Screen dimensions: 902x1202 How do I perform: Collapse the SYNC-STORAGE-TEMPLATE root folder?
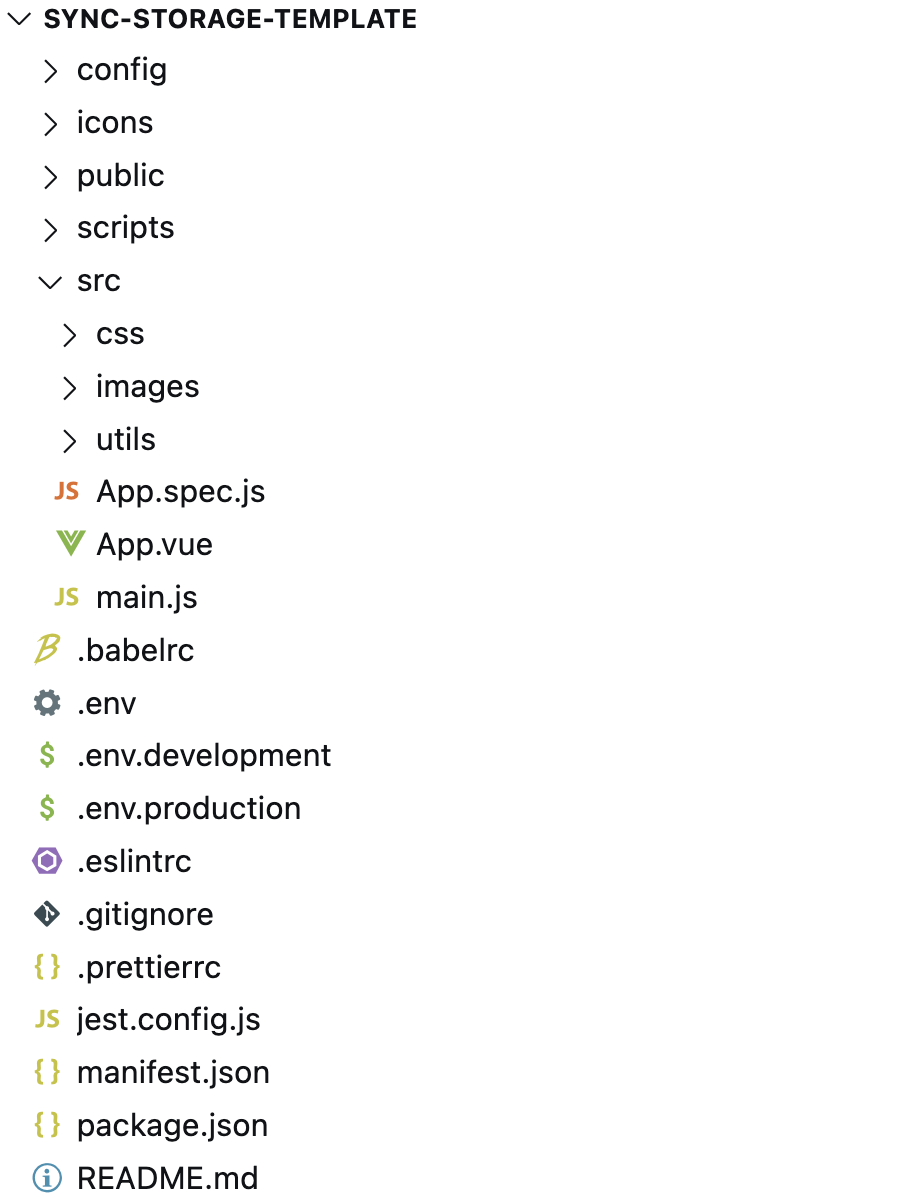tap(19, 17)
